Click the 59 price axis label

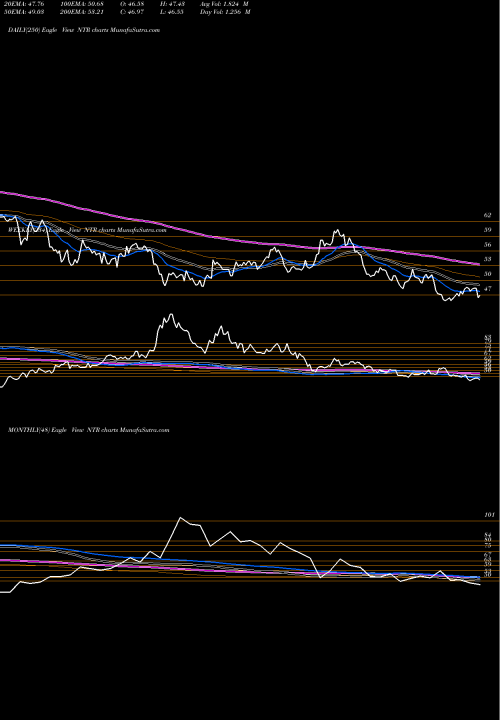coord(488,230)
